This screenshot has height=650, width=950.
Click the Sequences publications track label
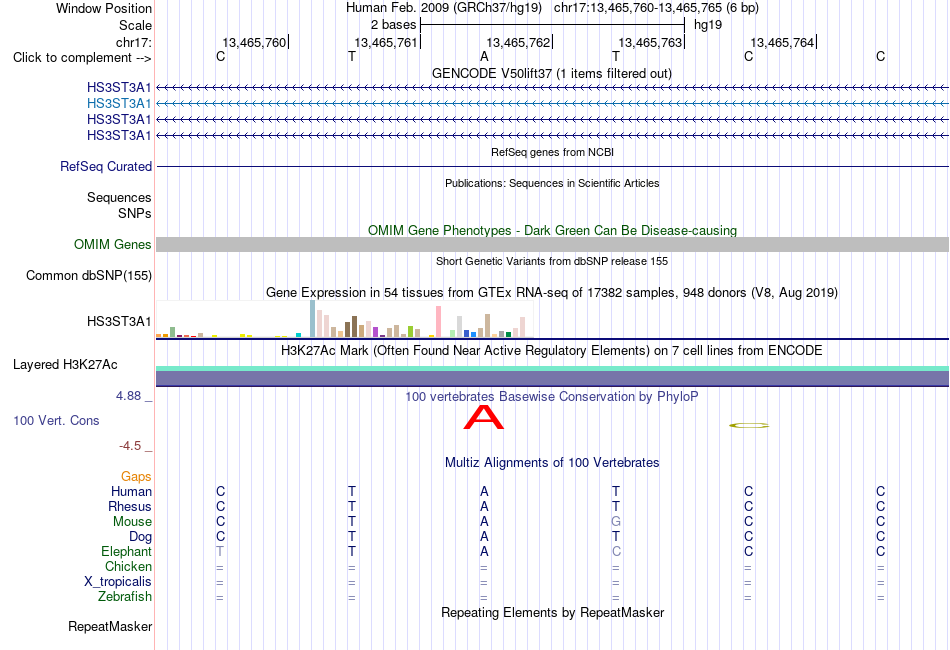click(x=119, y=197)
